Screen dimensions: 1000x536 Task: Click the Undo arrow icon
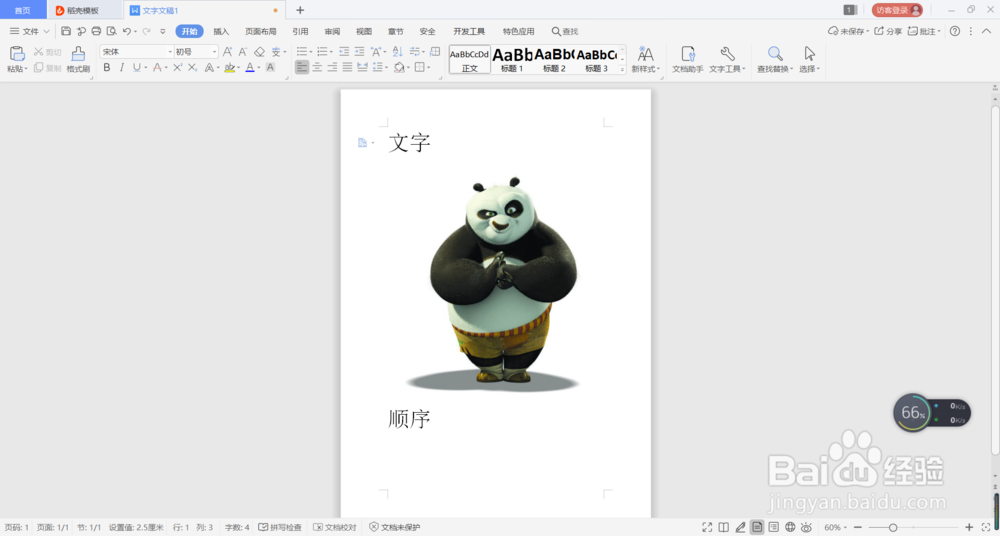pos(127,31)
